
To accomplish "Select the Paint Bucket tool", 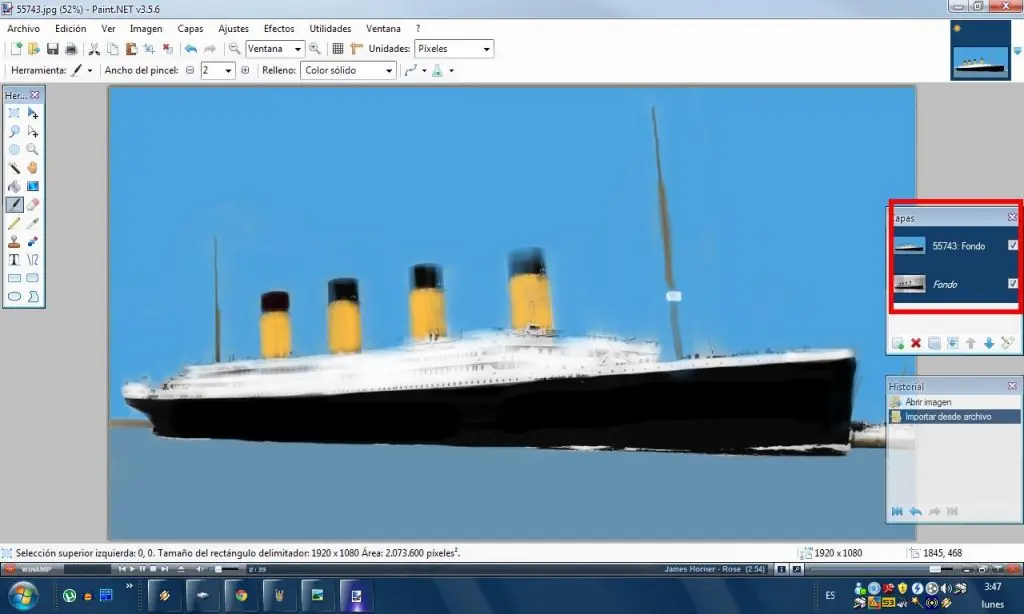I will point(14,187).
